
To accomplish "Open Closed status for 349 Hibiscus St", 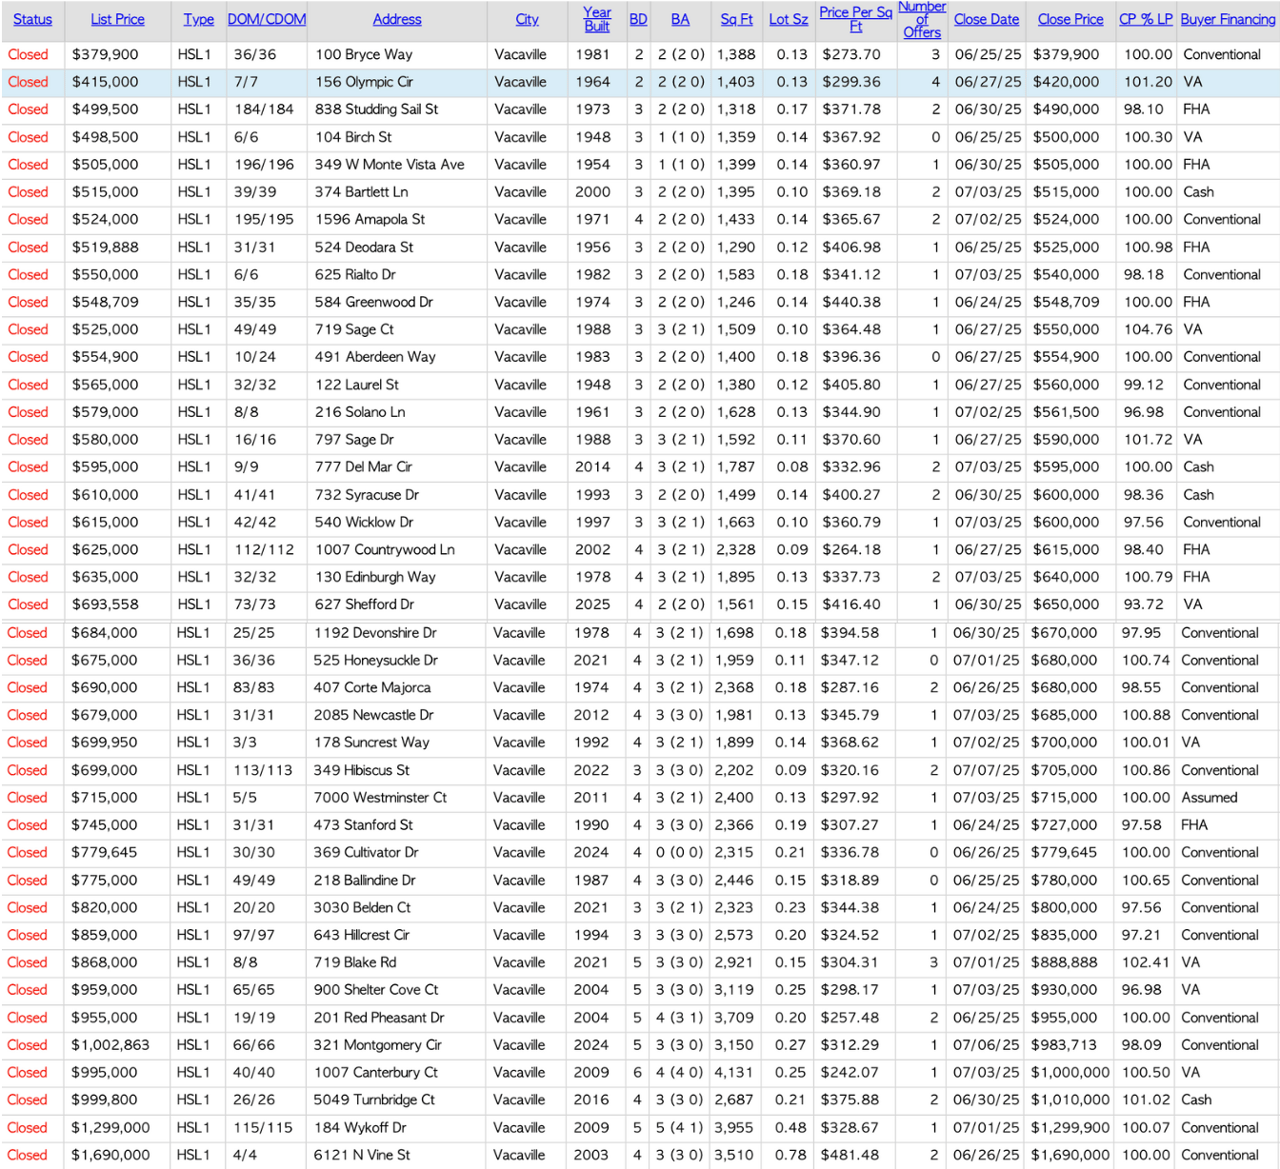I will 27,770.
